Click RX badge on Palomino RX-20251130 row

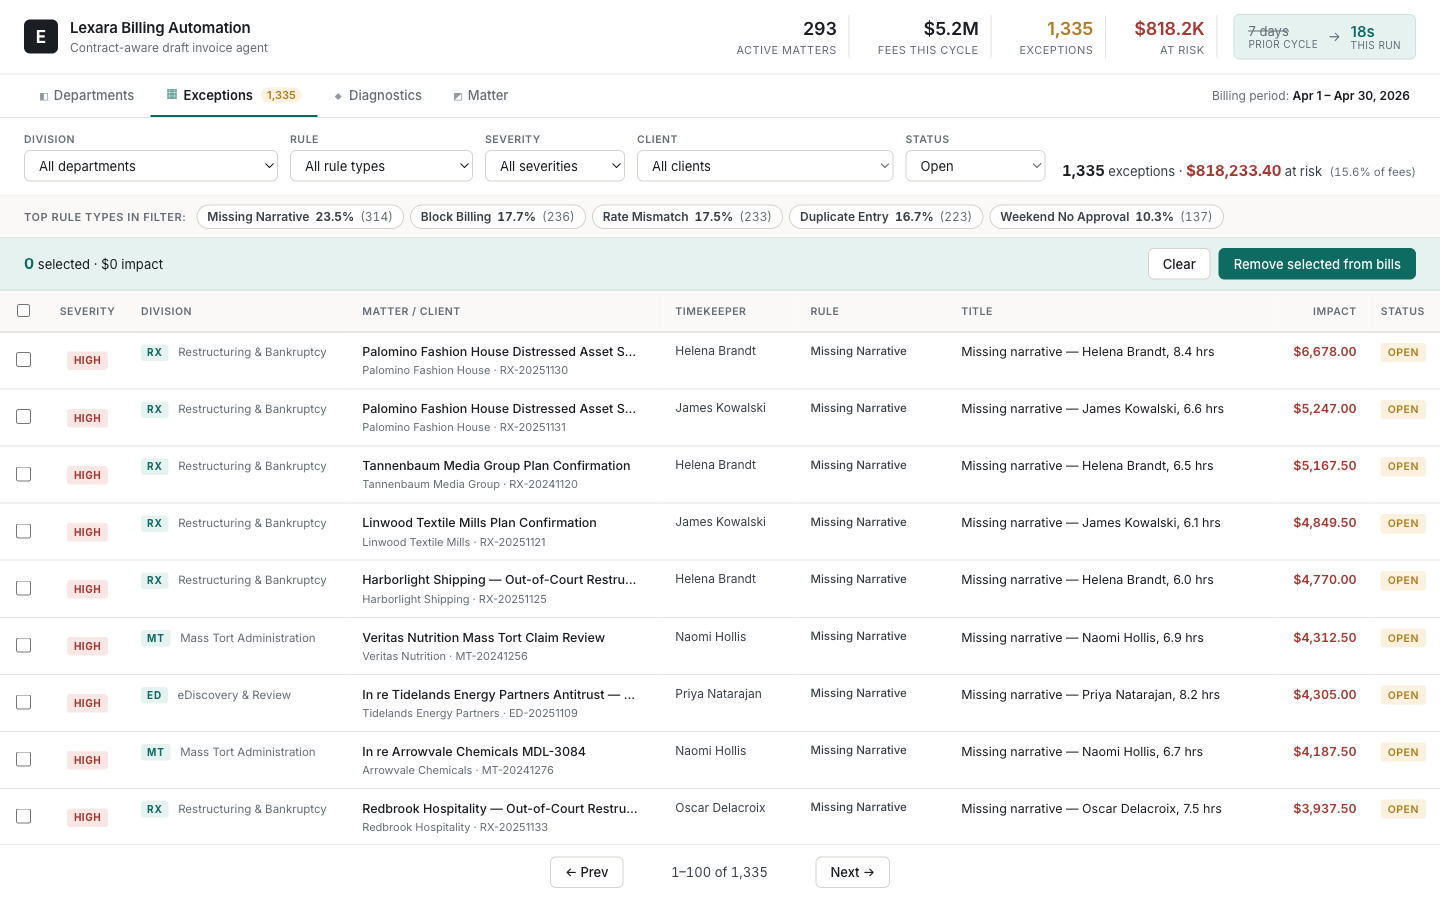pyautogui.click(x=154, y=352)
